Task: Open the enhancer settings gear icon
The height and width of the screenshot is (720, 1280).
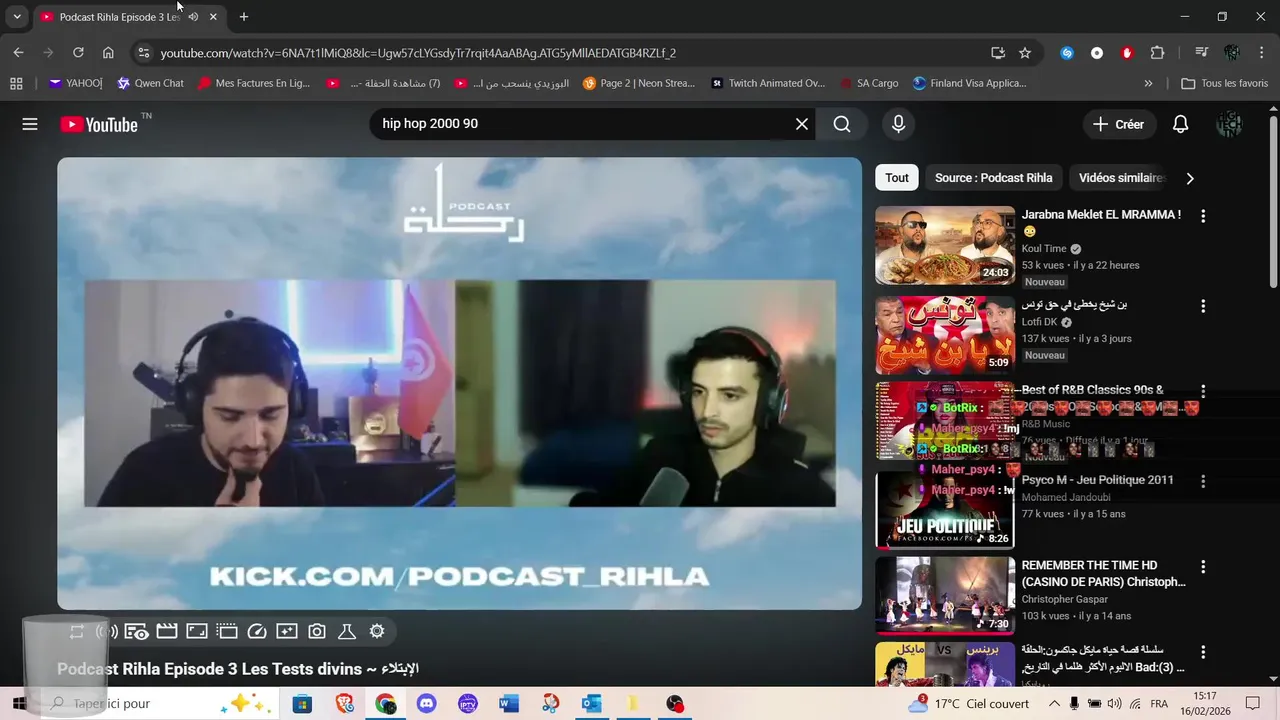Action: [377, 631]
